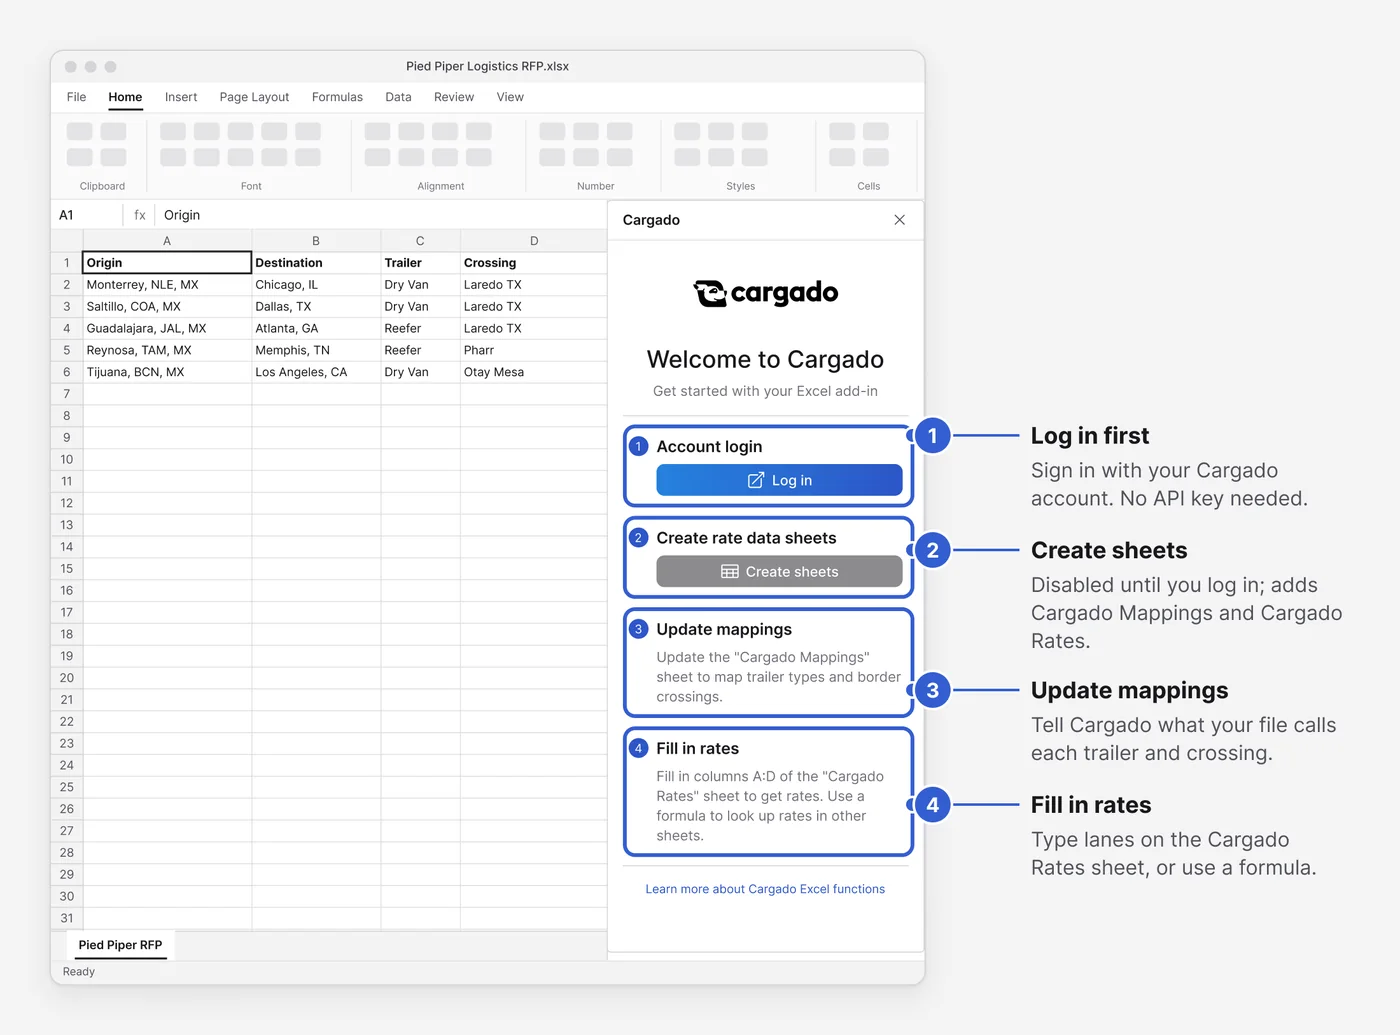Click the Number ribbon group label
Image resolution: width=1400 pixels, height=1035 pixels.
[x=595, y=186]
